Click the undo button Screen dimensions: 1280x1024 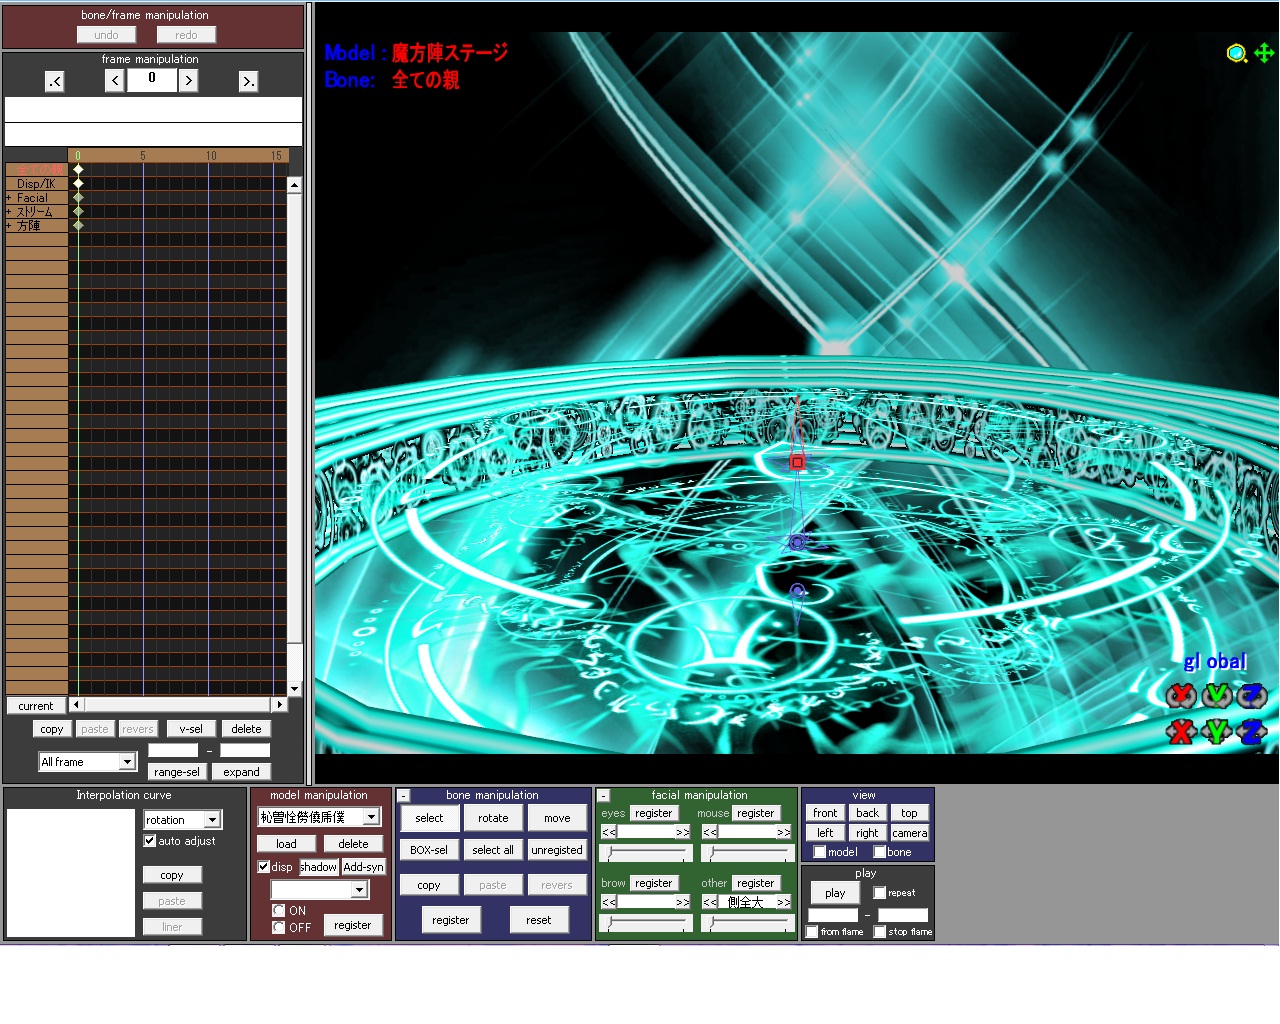pyautogui.click(x=106, y=35)
